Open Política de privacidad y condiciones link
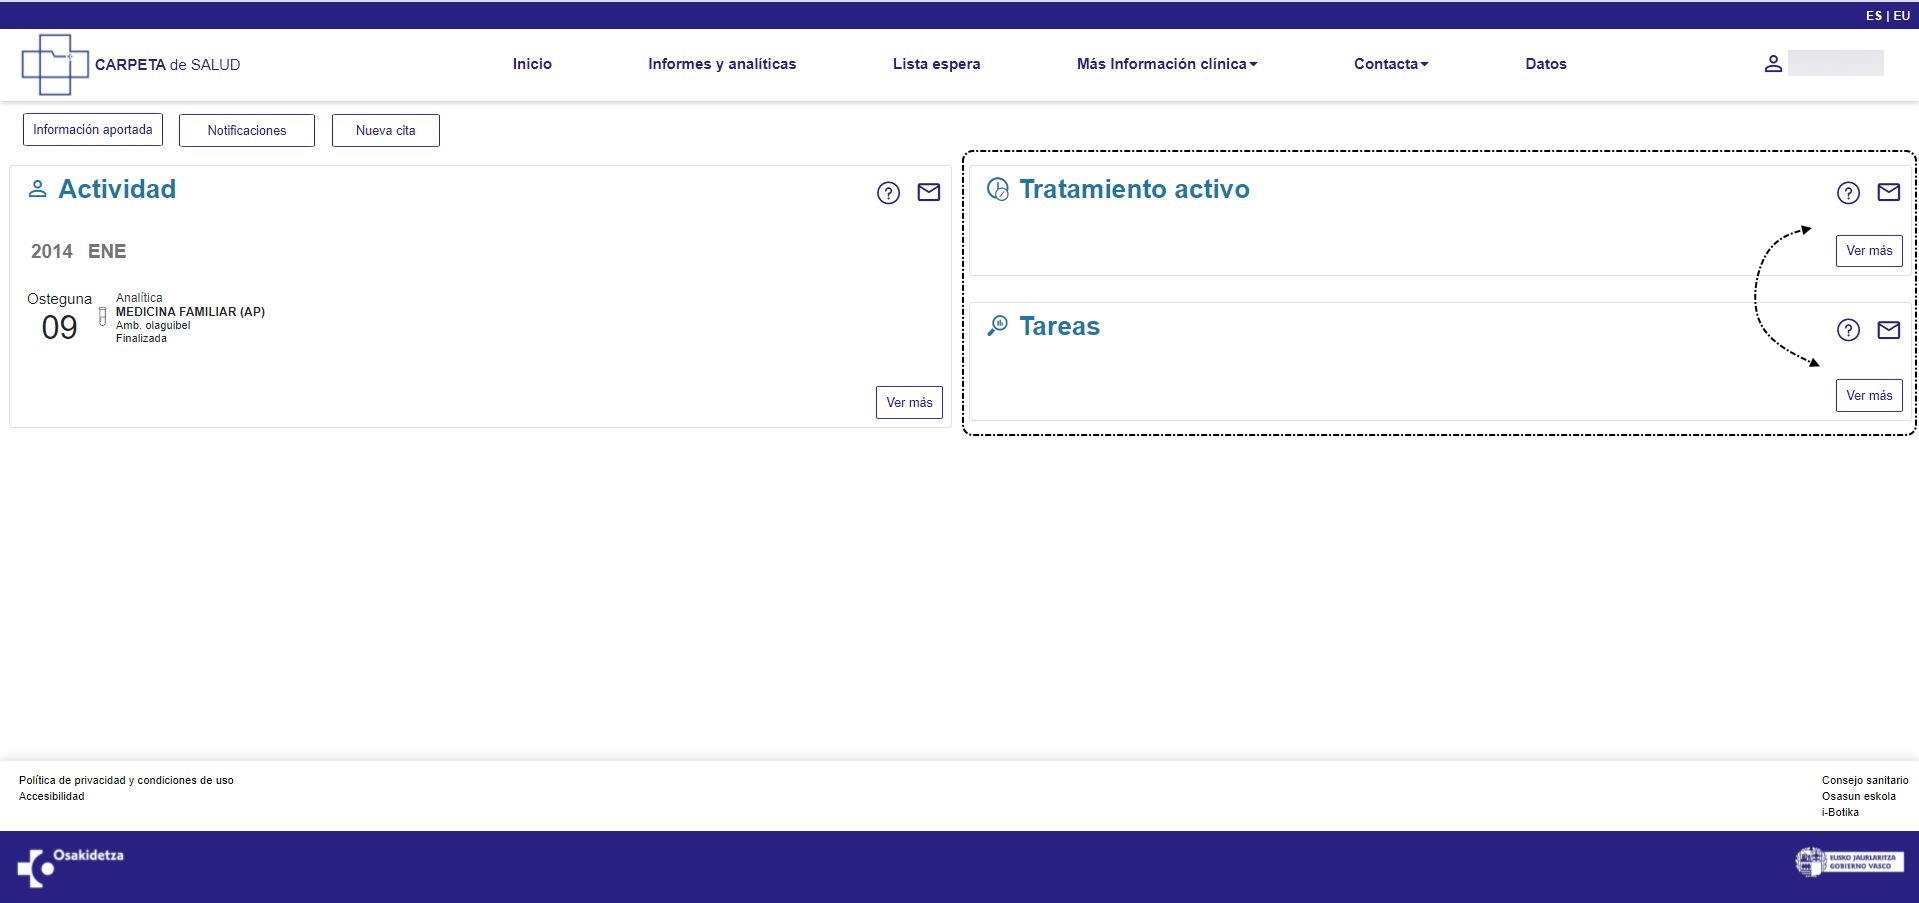The height and width of the screenshot is (903, 1919). pos(126,780)
